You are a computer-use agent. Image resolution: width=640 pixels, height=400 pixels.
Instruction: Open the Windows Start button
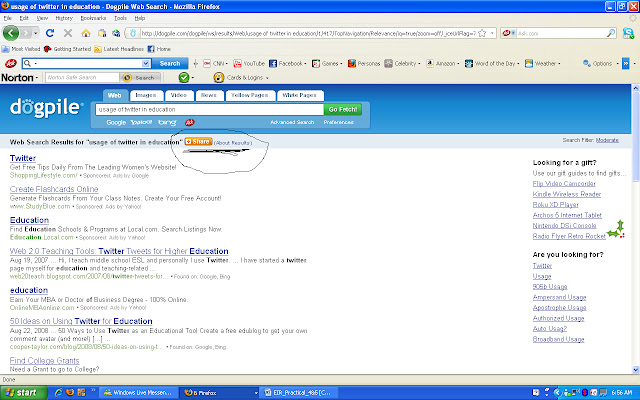point(24,393)
